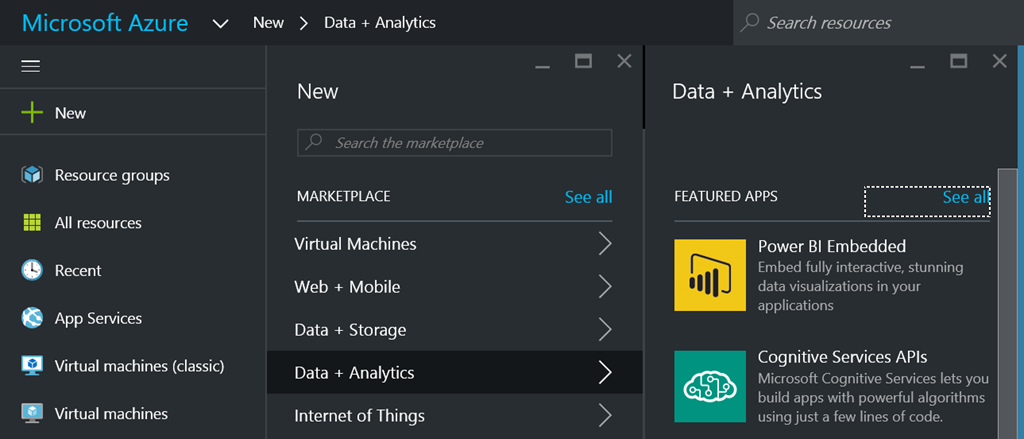Click the New breadcrumb in header
Image resolution: width=1024 pixels, height=439 pixels.
268,22
